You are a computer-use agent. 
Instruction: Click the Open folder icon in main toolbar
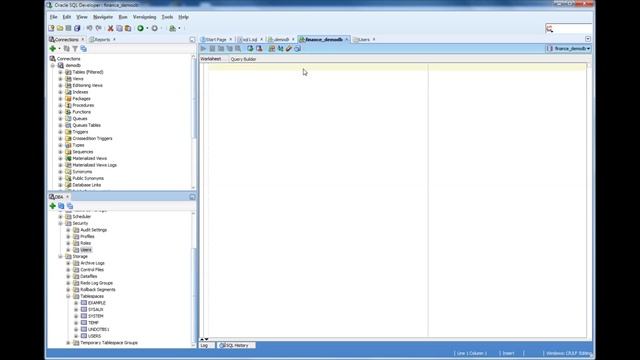point(60,28)
